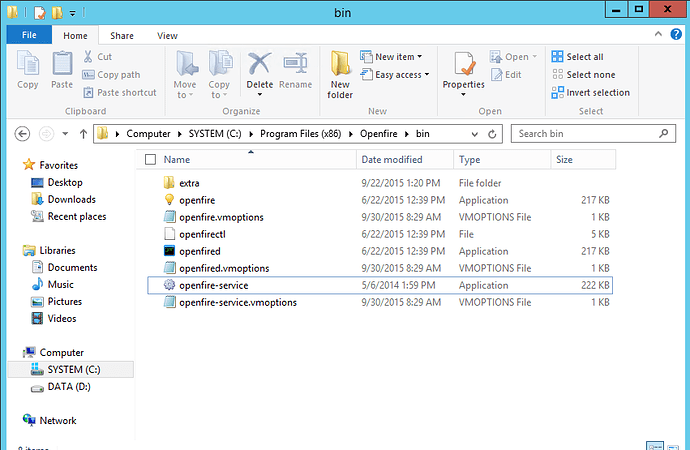Open Downloads in Favorites
690x450 pixels.
[63, 199]
